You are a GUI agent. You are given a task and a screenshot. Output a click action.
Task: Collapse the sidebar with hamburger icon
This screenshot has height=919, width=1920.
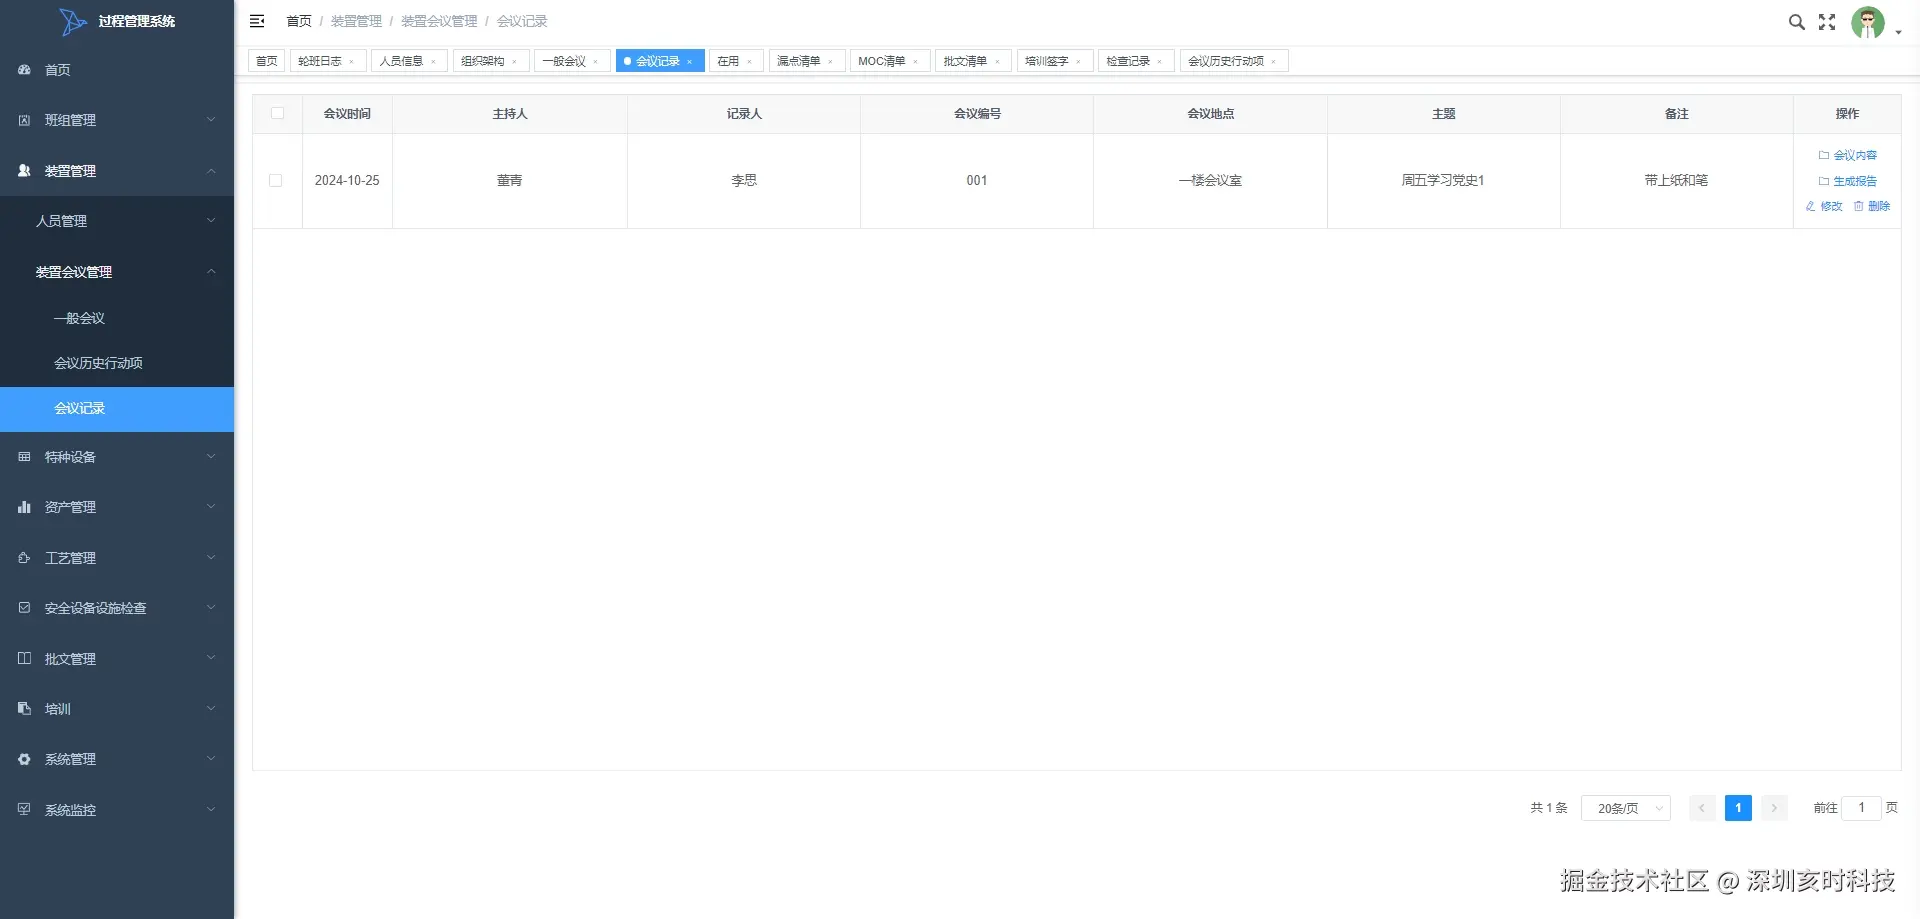point(257,21)
